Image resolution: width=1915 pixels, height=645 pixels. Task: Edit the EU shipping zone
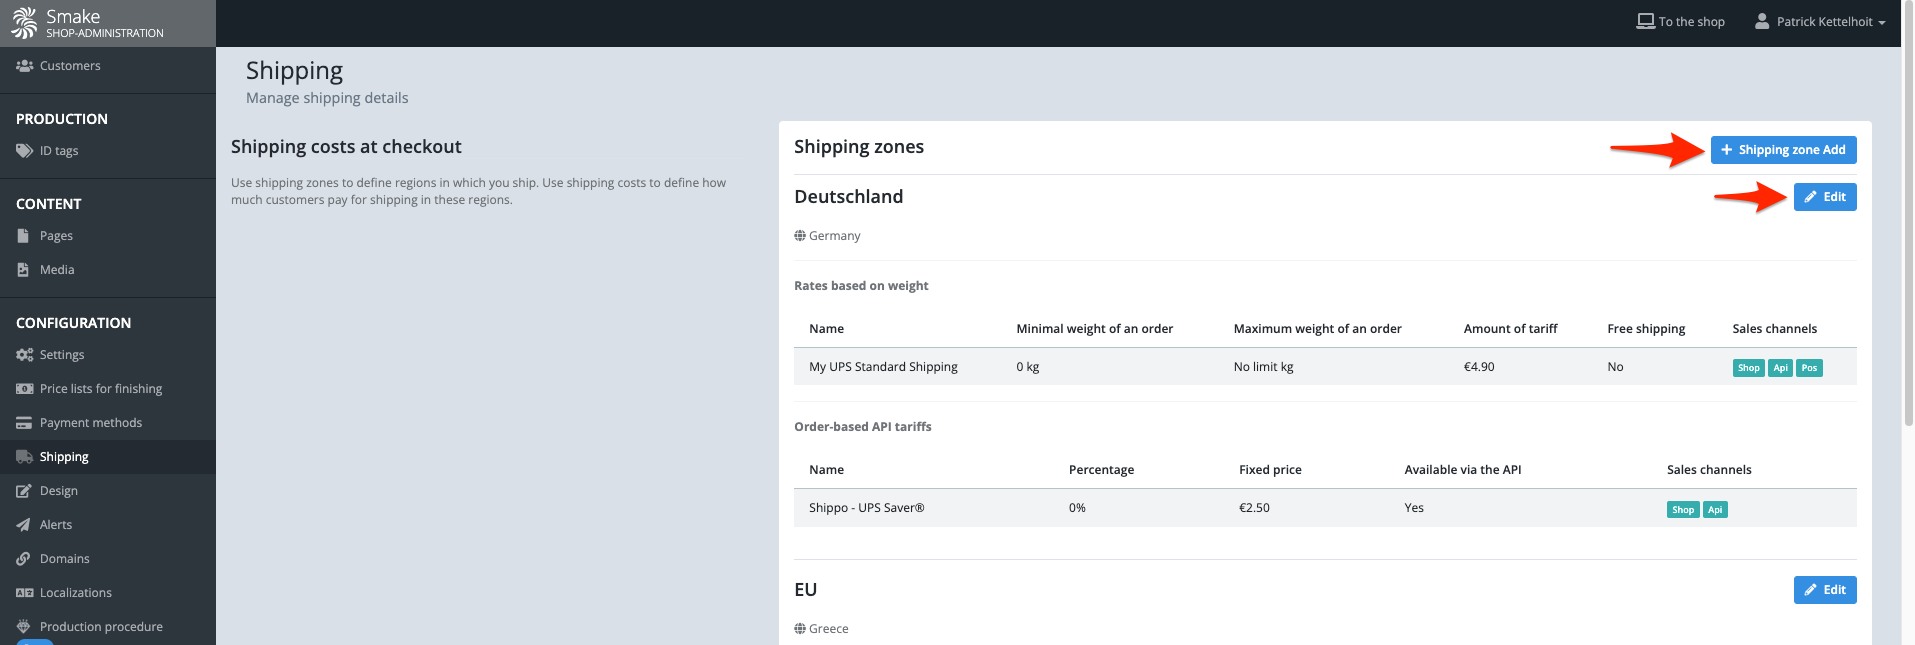tap(1825, 590)
